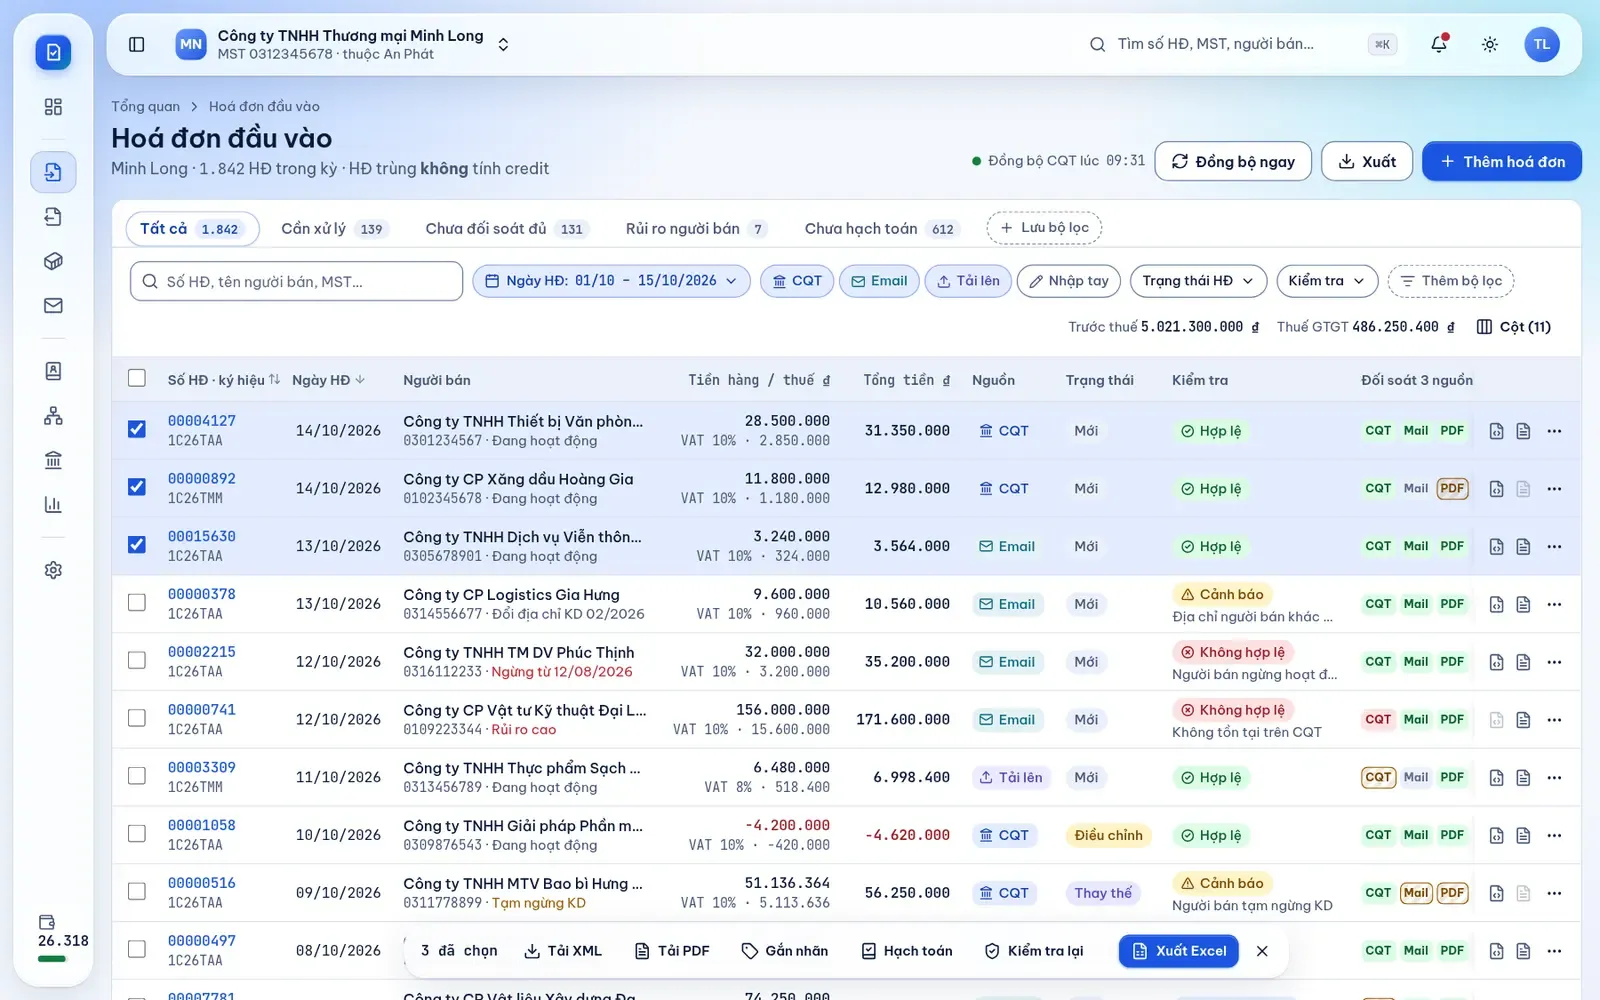This screenshot has width=1600, height=1000.
Task: Open the settings gear in sidebar
Action: pos(53,570)
